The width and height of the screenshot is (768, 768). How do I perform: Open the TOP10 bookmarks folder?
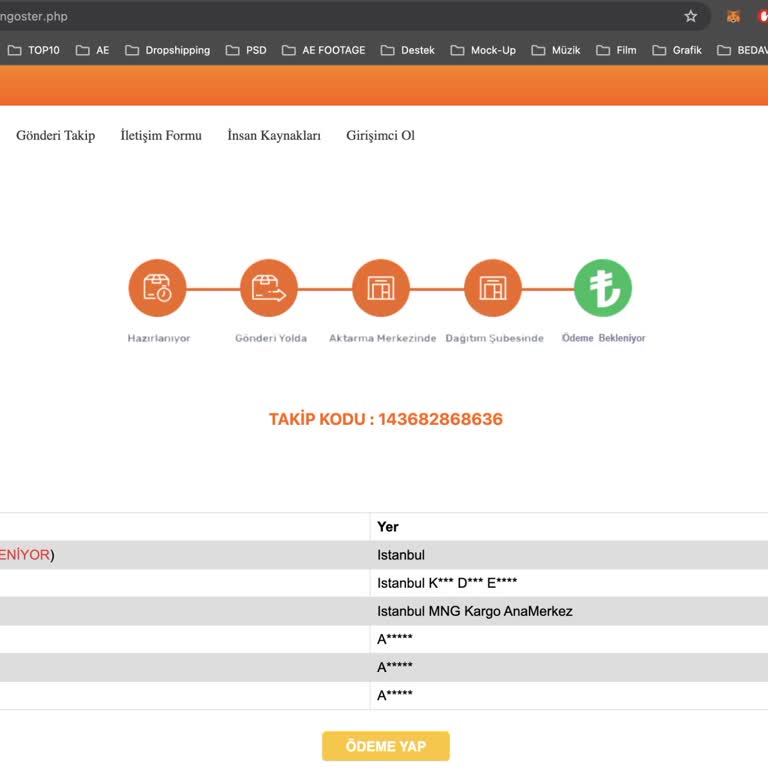click(x=34, y=50)
